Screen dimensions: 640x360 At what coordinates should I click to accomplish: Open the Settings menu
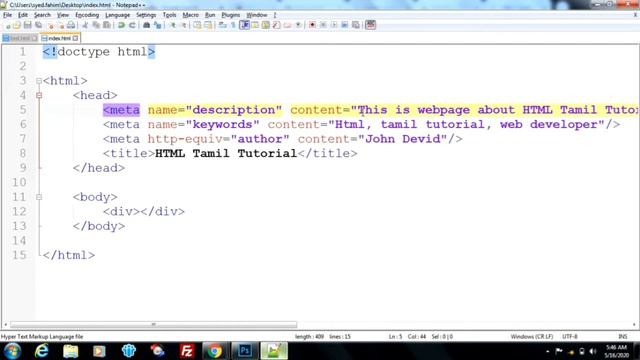146,15
